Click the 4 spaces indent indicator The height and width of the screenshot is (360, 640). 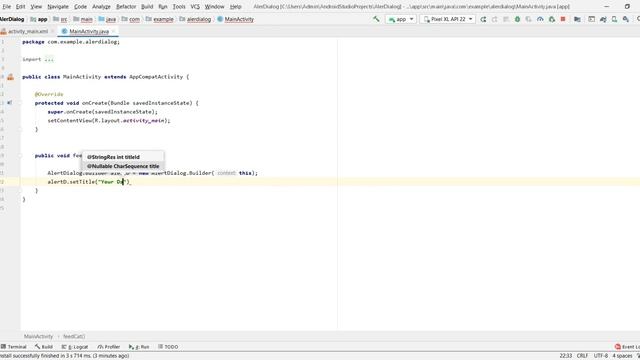[622, 356]
